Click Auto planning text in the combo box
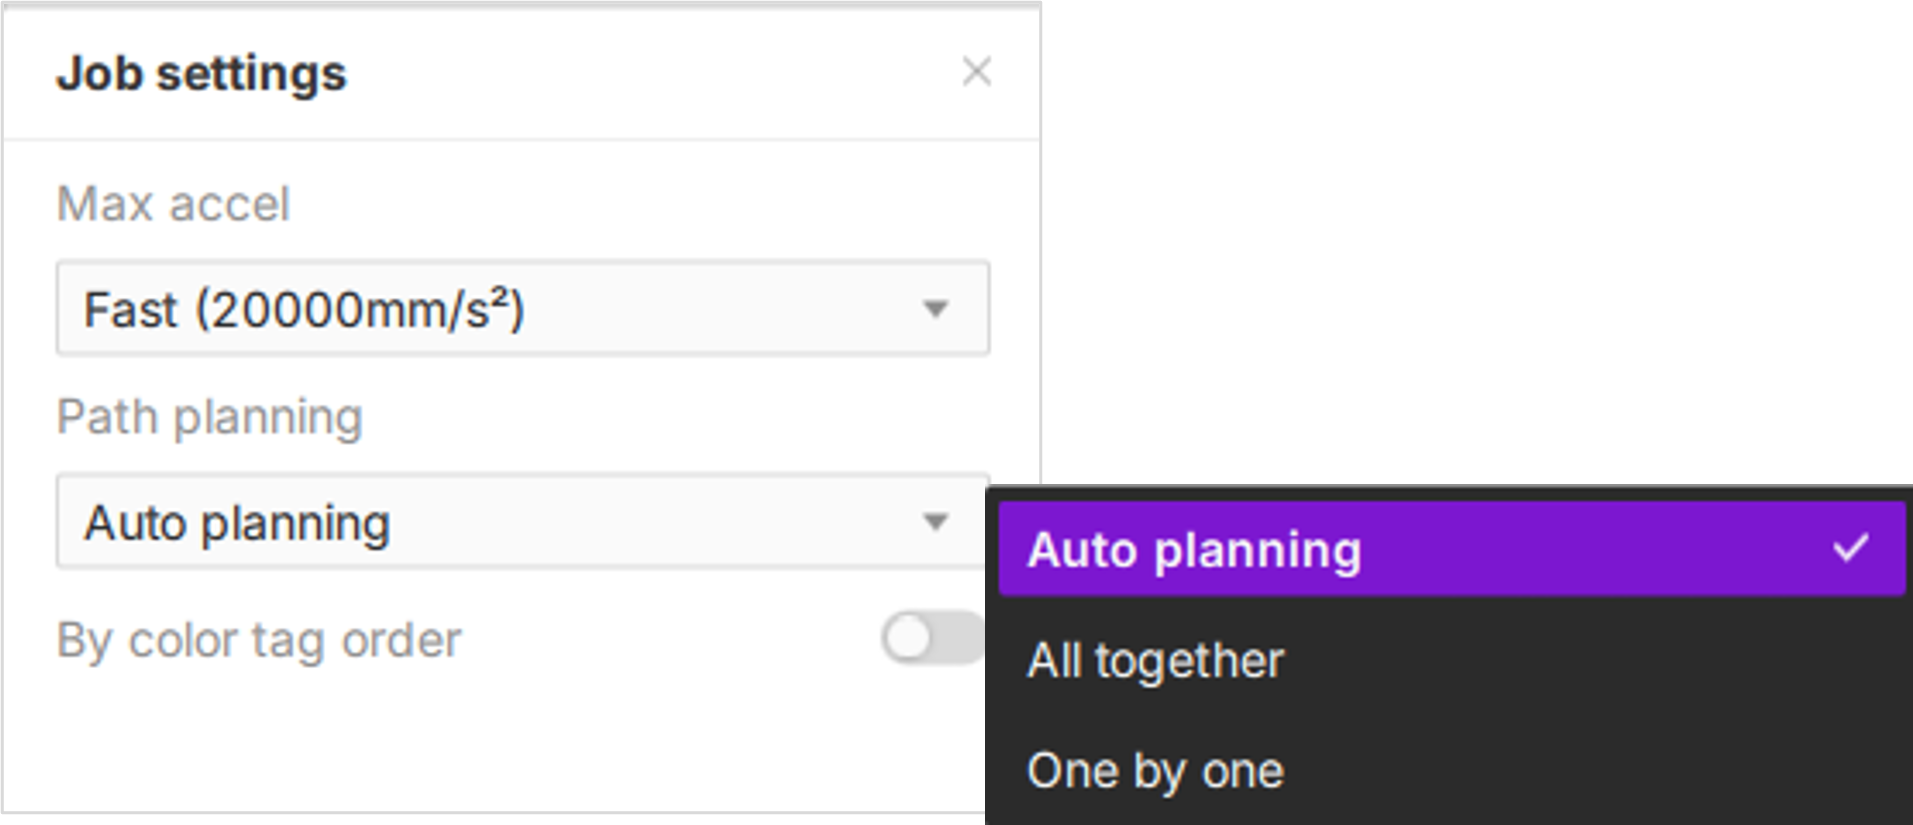The width and height of the screenshot is (1913, 825). [237, 523]
